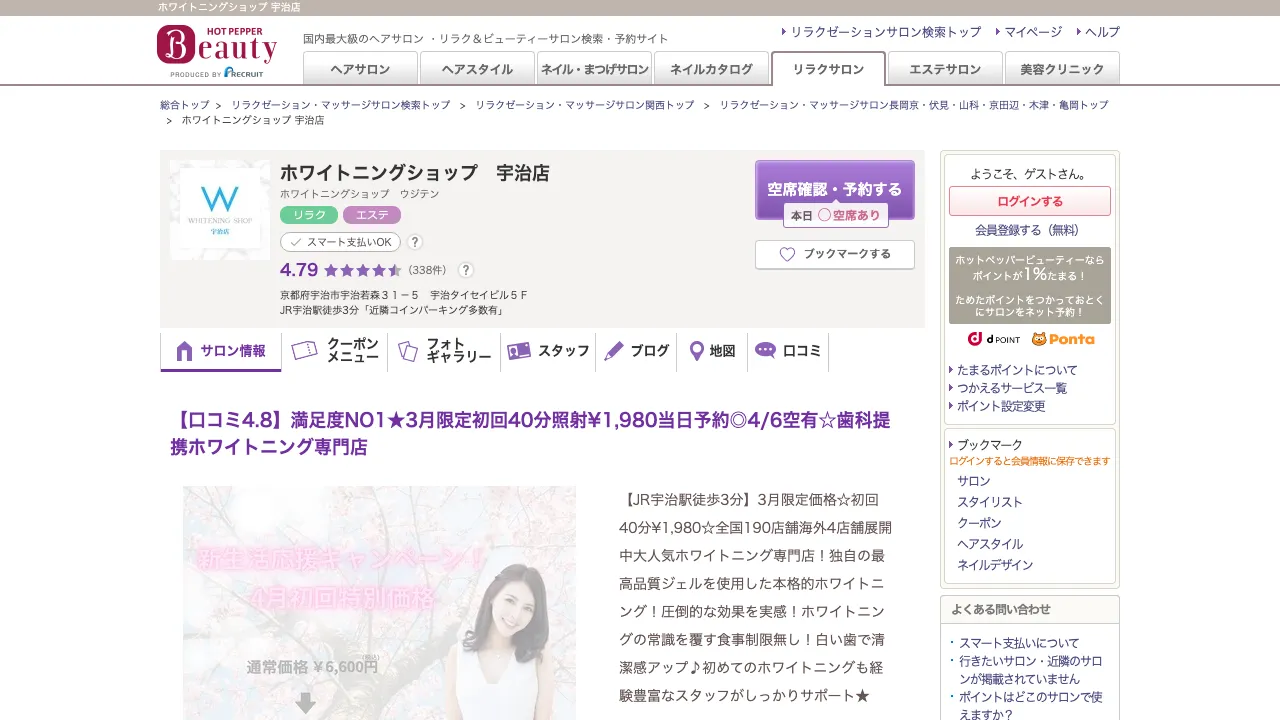Open つかえるサービス一覧 link
Image resolution: width=1280 pixels, height=720 pixels.
[x=1012, y=388]
